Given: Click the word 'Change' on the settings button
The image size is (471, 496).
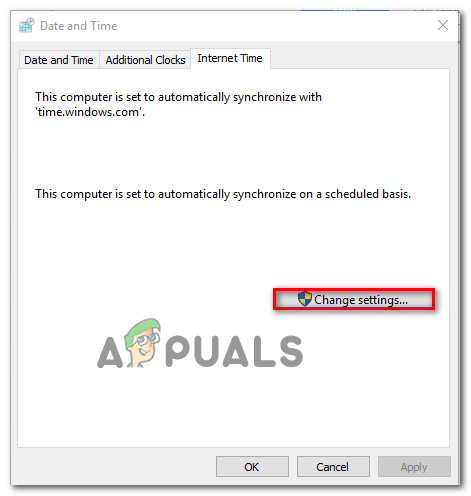Looking at the screenshot, I should (x=334, y=300).
